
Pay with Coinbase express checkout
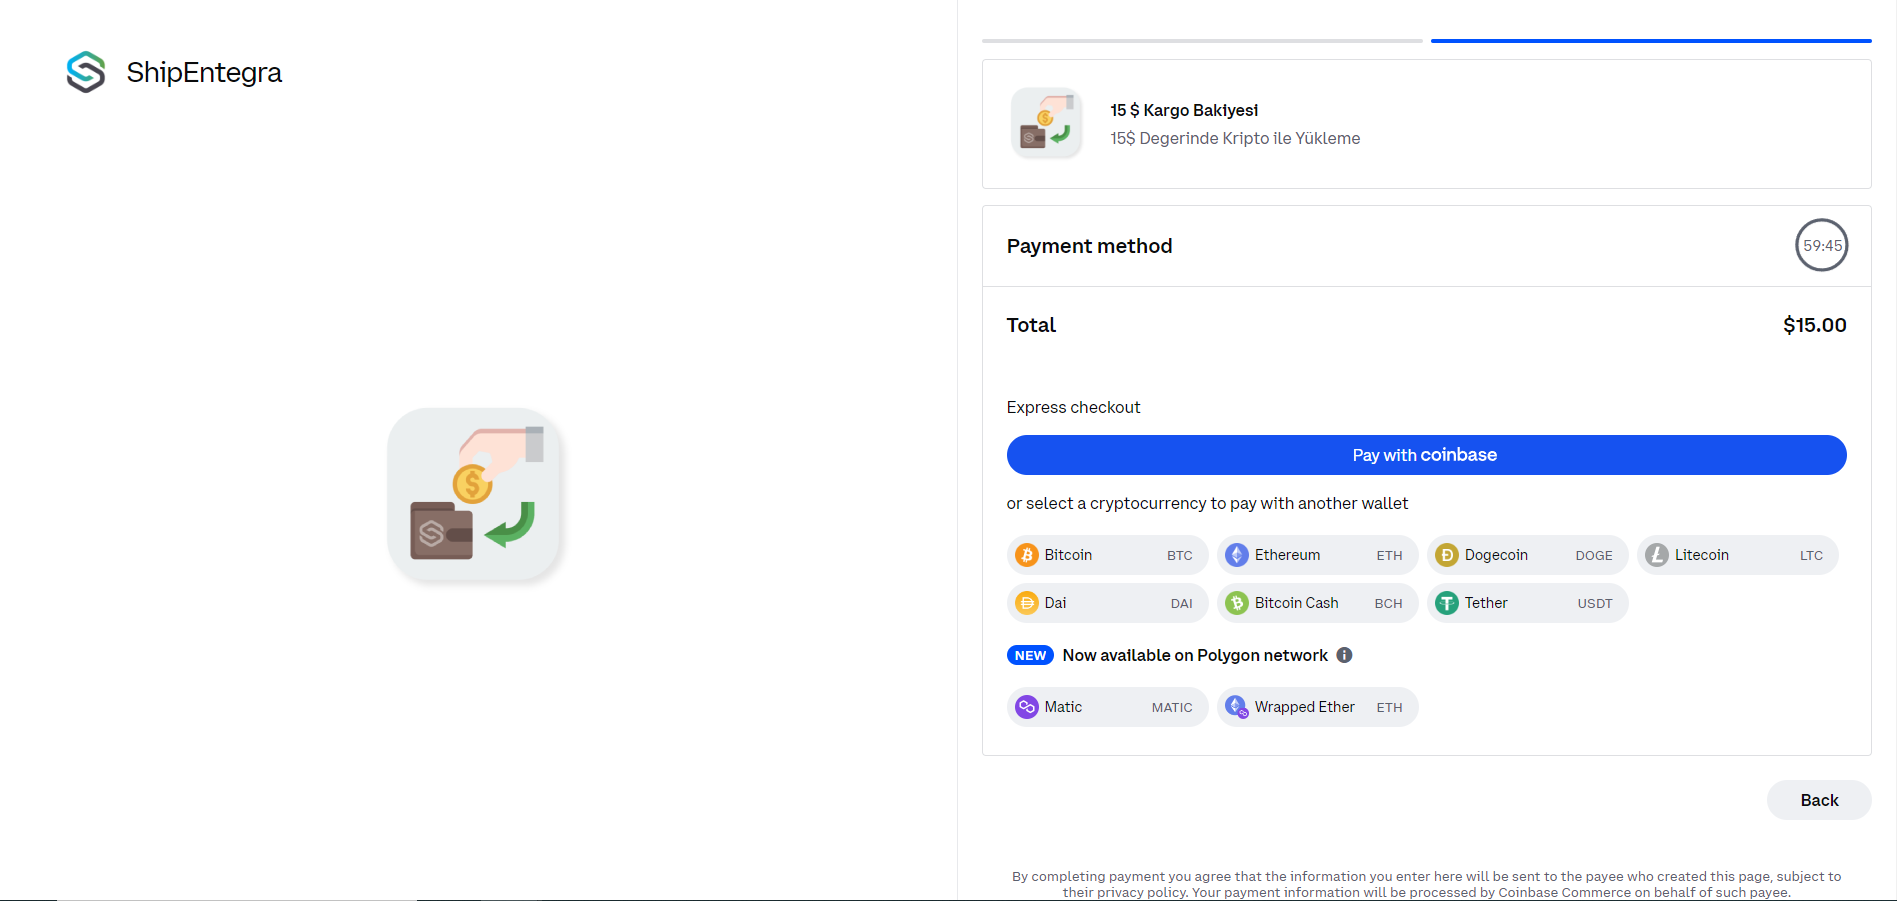point(1426,455)
